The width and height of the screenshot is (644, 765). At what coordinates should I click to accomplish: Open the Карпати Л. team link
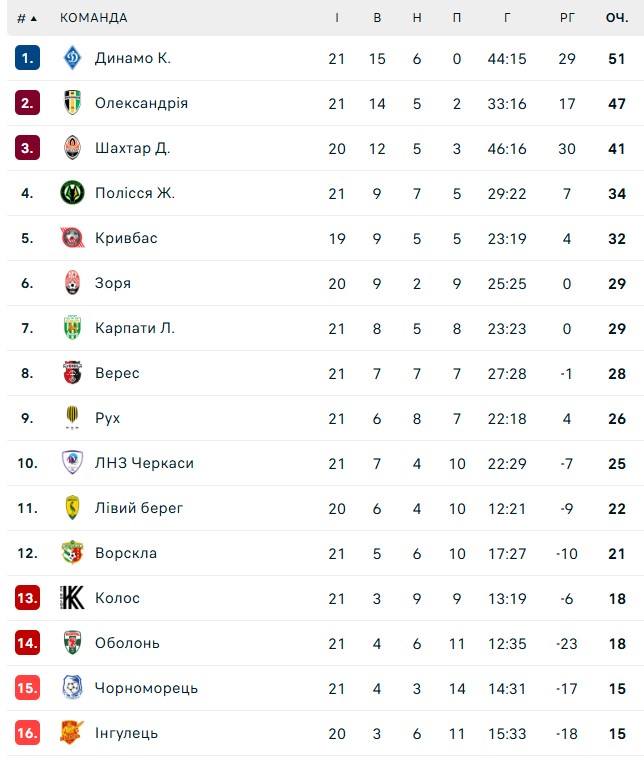tap(135, 328)
